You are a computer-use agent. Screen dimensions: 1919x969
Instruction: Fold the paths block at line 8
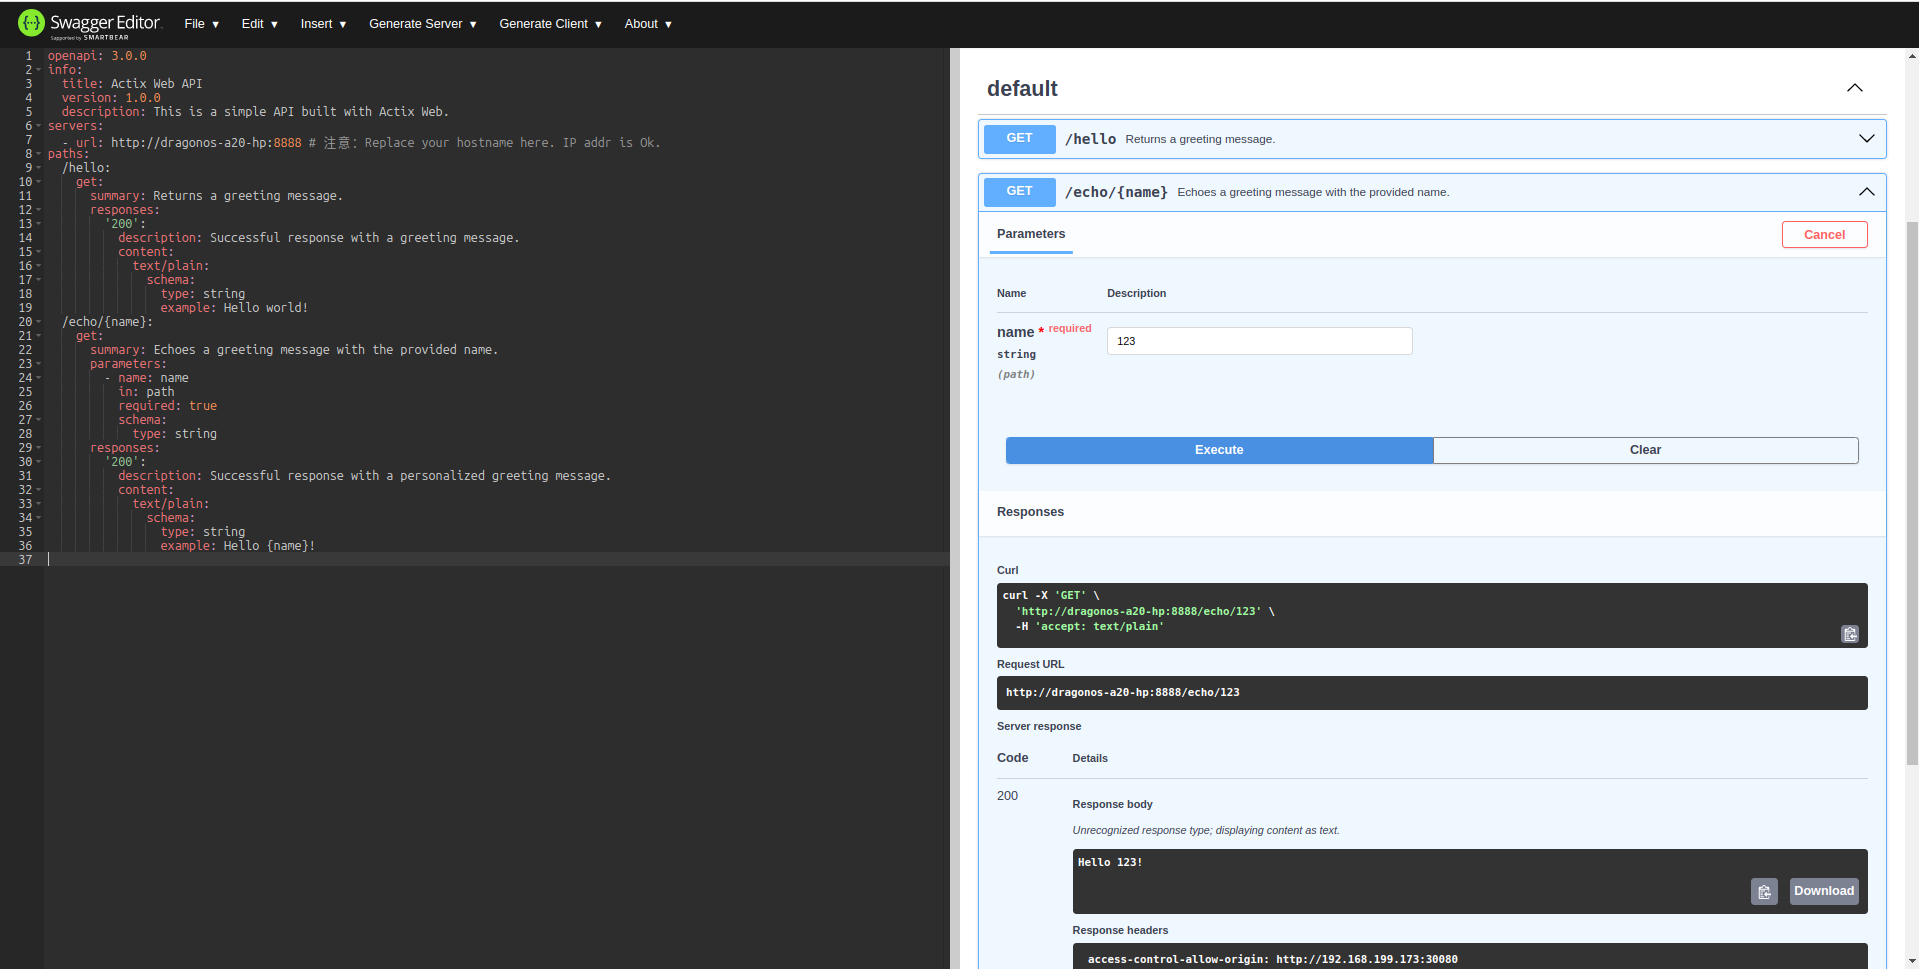[x=39, y=154]
